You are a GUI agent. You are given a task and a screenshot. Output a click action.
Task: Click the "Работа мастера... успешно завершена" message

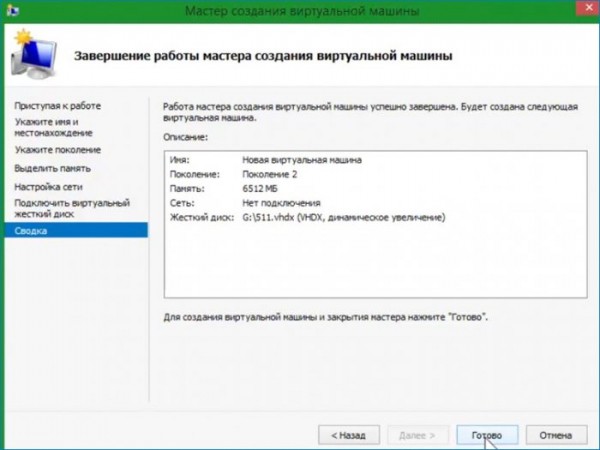tap(370, 112)
